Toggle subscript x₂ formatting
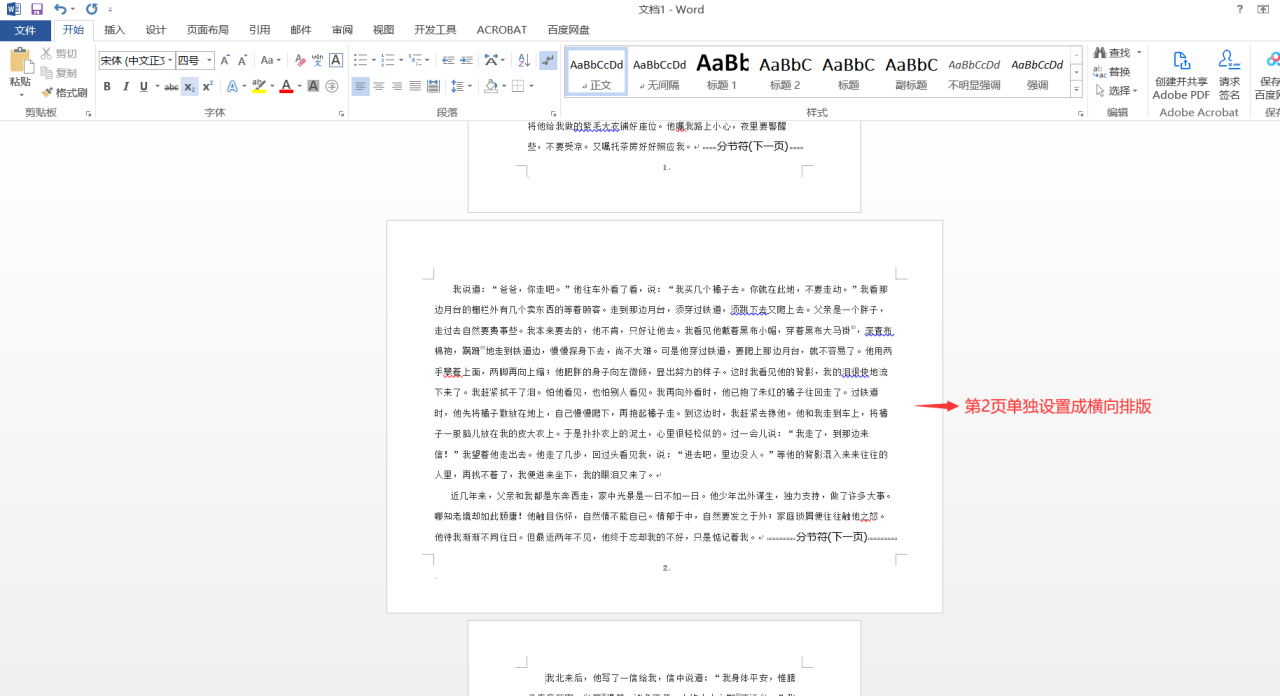This screenshot has width=1280, height=696. [189, 86]
